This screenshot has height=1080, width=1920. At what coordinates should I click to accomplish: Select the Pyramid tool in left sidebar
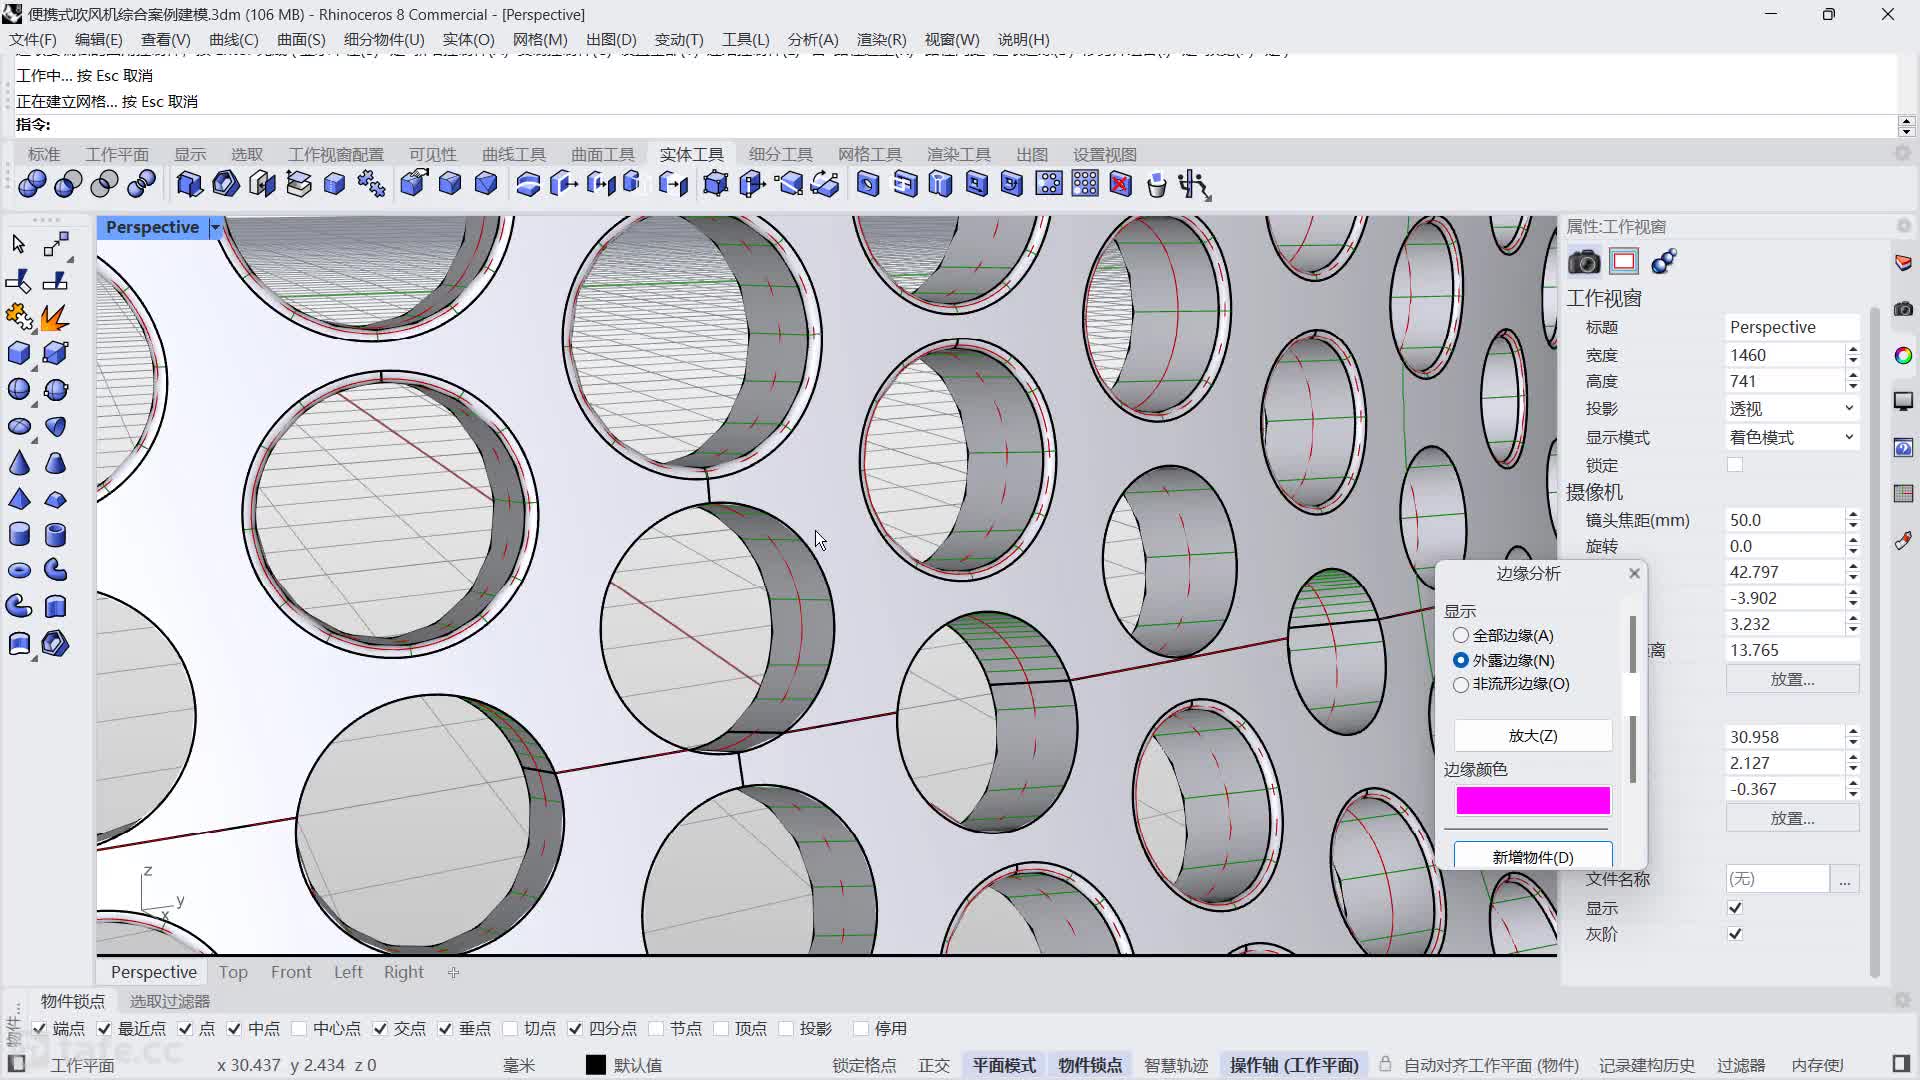19,499
